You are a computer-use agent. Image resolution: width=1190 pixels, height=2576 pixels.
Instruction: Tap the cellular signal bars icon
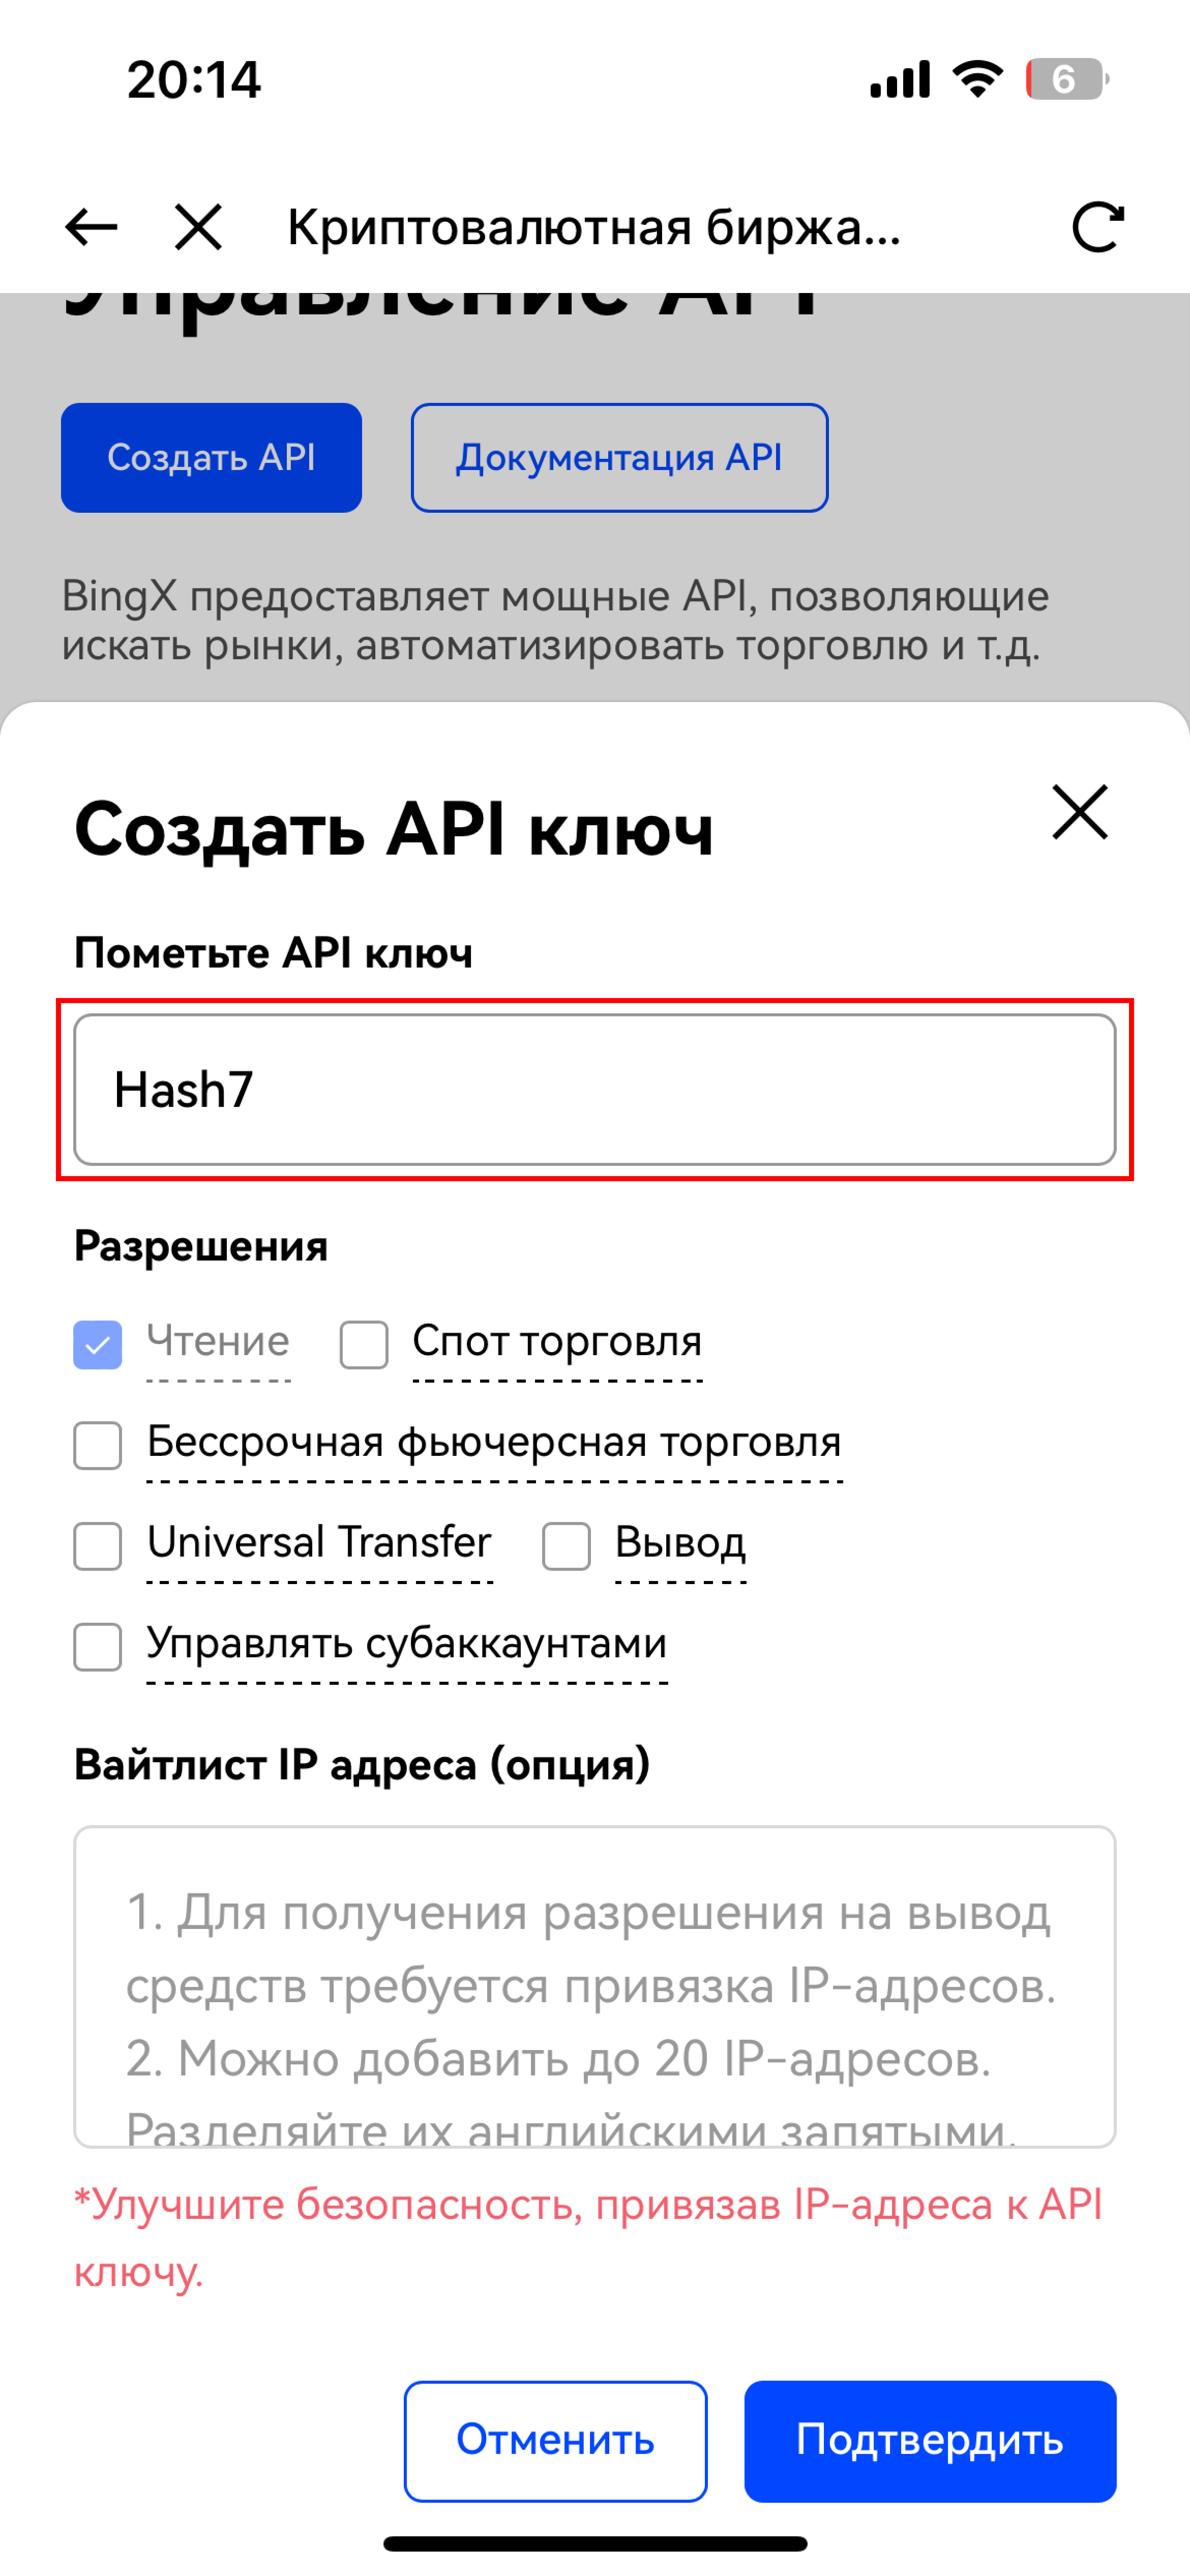click(x=900, y=79)
